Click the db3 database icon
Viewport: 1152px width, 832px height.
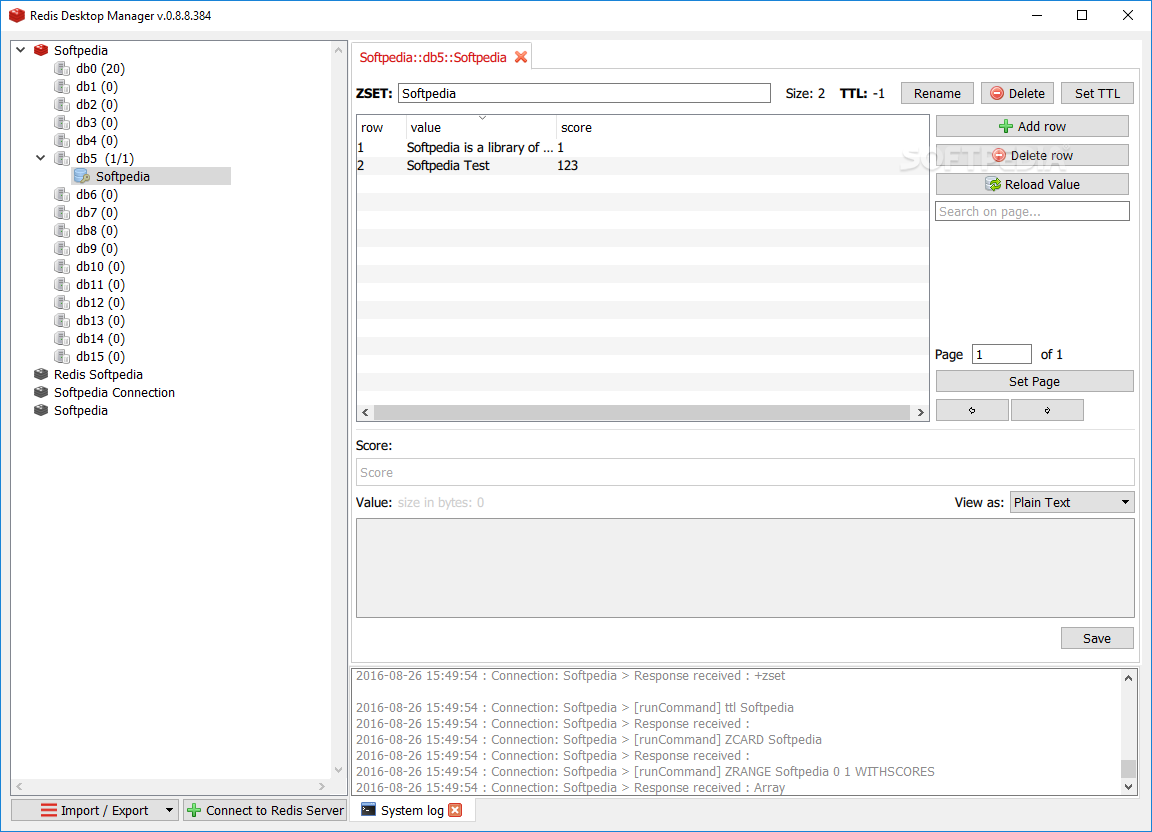click(62, 122)
